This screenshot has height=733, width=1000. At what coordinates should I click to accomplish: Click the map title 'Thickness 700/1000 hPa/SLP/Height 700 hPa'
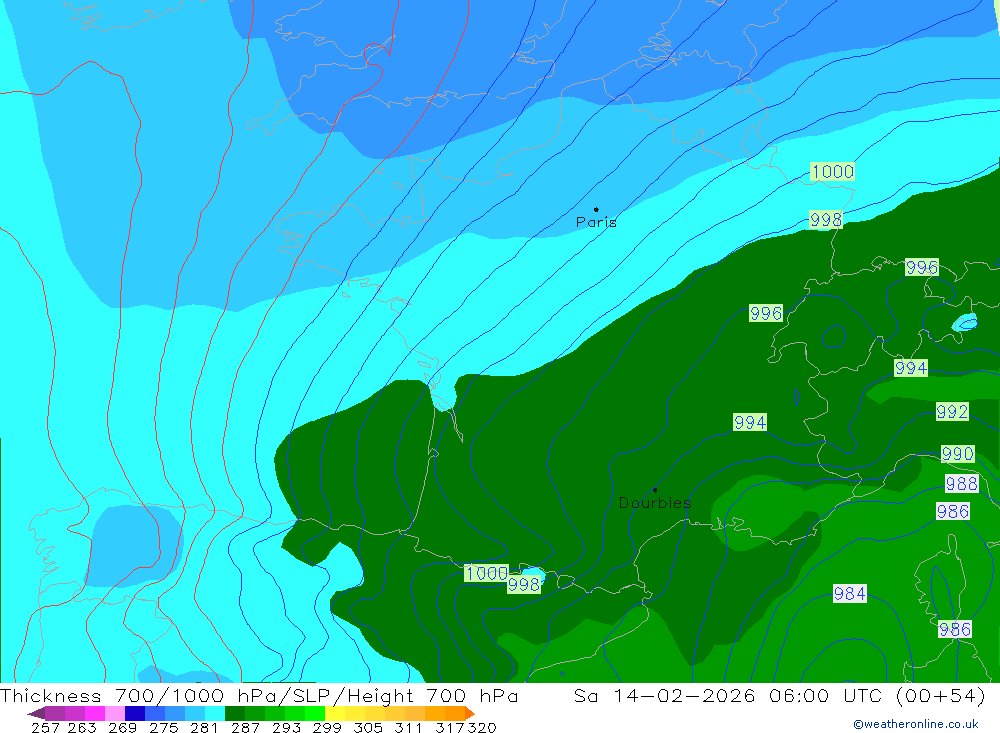pyautogui.click(x=259, y=695)
